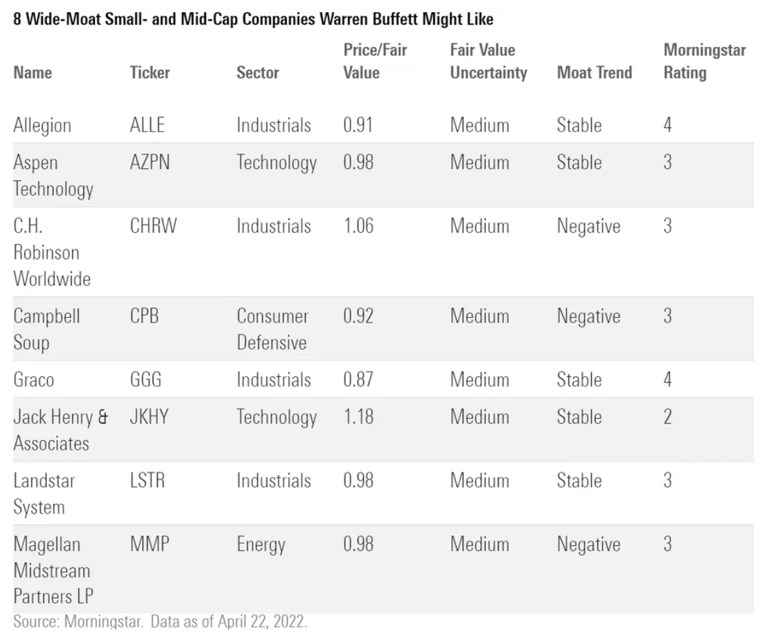Click the Campbell Soup company name
Screen dimensions: 768x644
[x=47, y=329]
